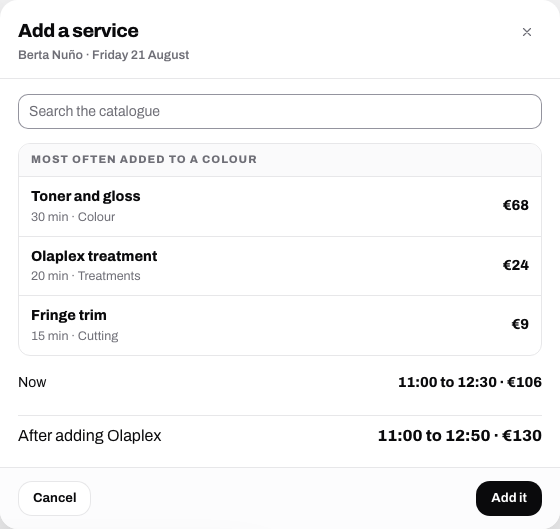Pick the Fringe trim service

[x=280, y=325]
